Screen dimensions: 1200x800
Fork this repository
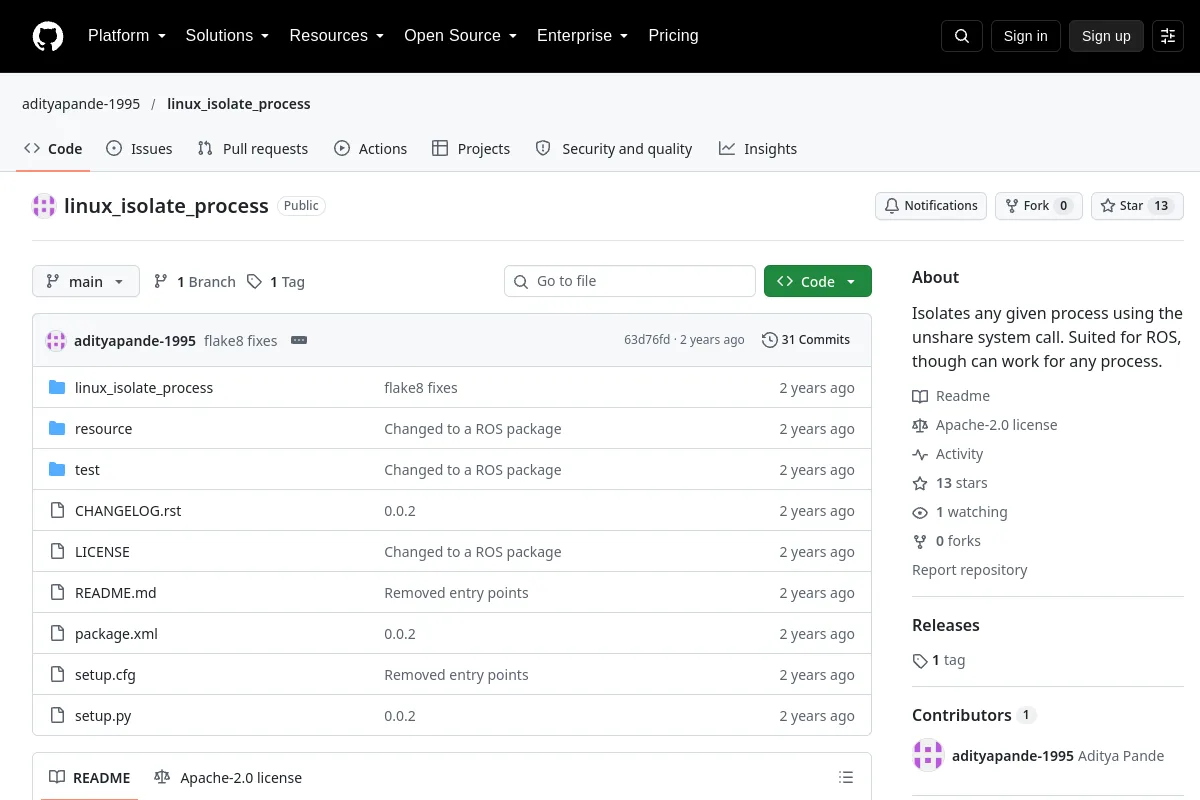click(1038, 206)
